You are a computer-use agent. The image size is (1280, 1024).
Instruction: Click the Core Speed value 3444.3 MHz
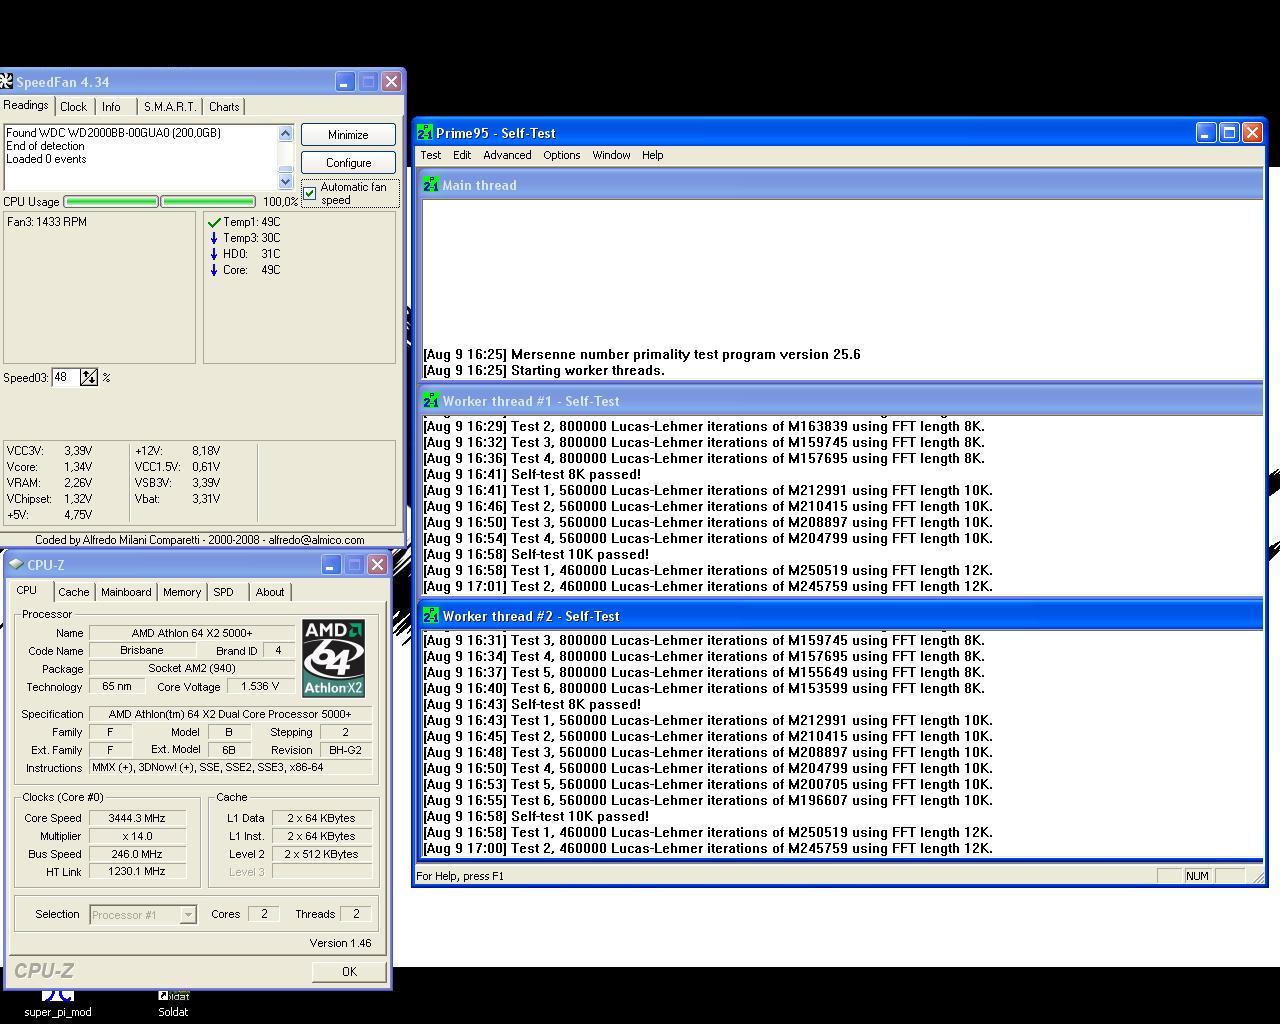click(137, 818)
